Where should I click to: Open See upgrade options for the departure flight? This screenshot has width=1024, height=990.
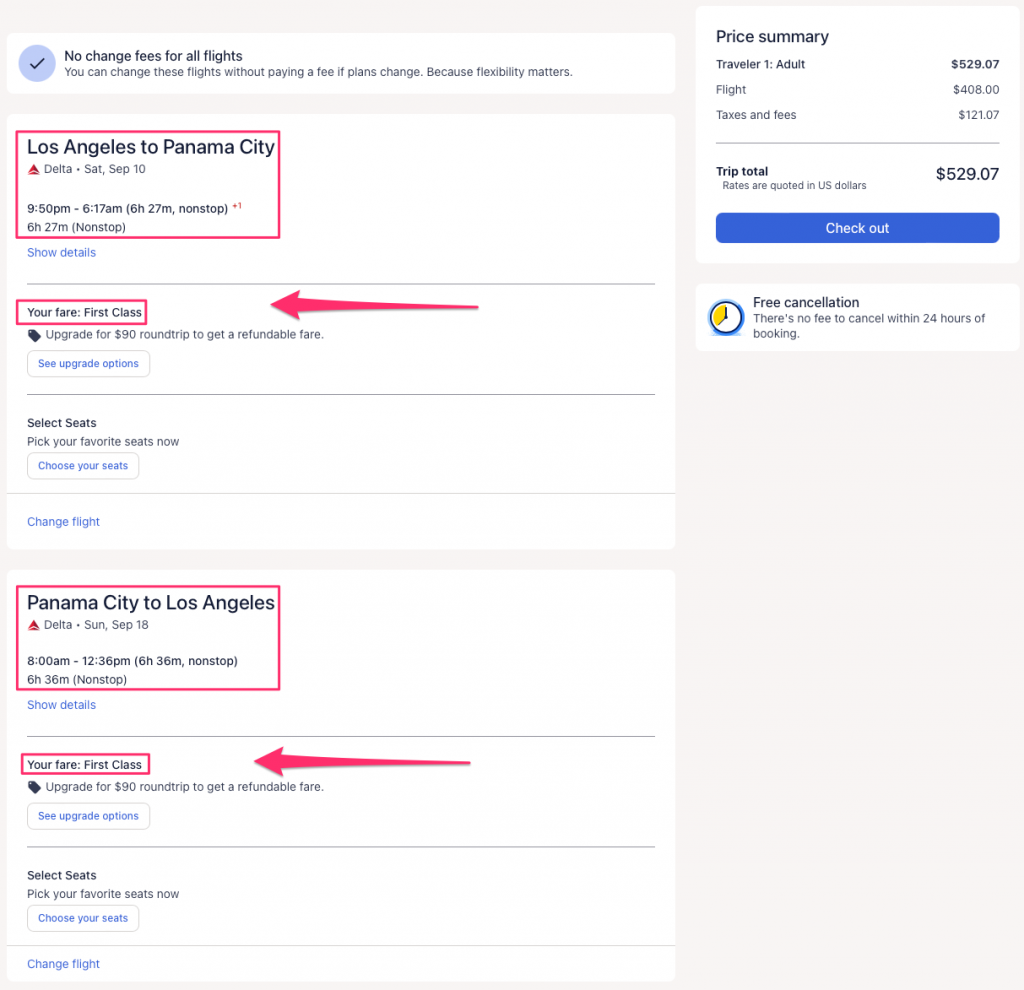(88, 364)
